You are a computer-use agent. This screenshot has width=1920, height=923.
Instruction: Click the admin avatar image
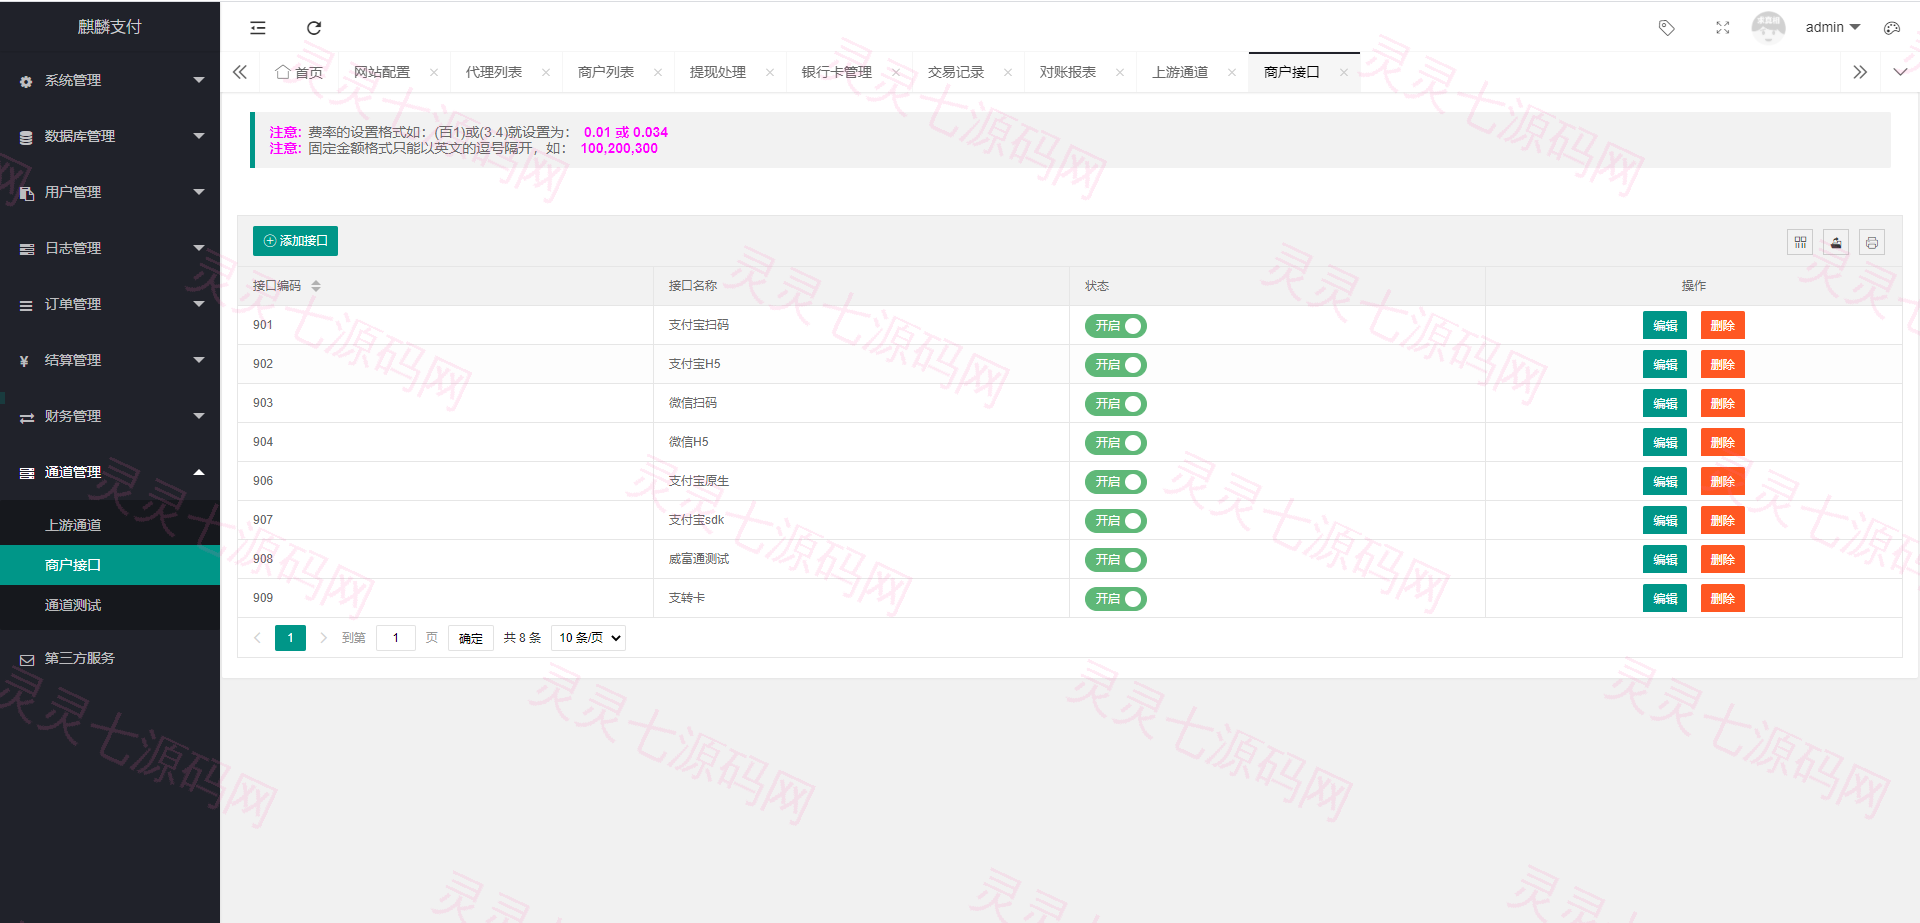pyautogui.click(x=1768, y=27)
